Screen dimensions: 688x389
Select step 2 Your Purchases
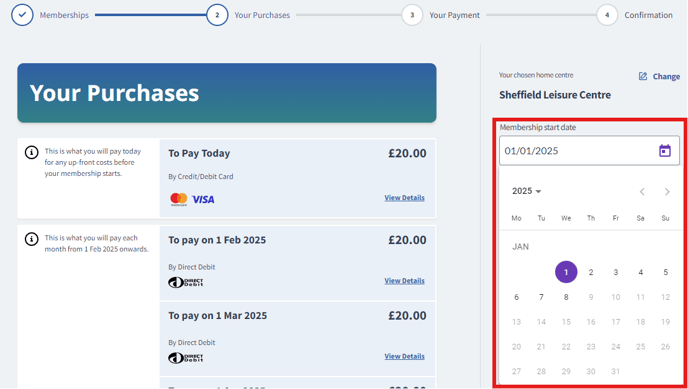coord(217,15)
